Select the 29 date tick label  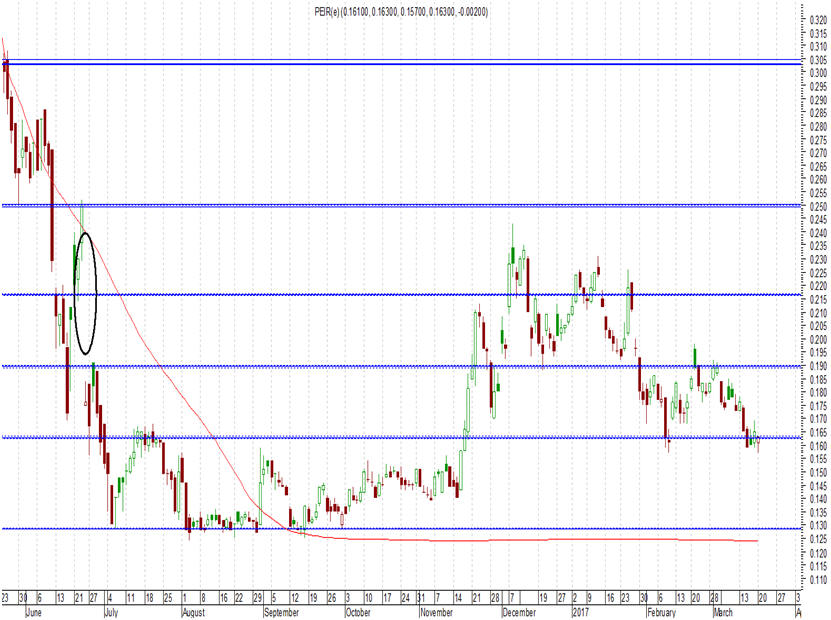[x=258, y=598]
